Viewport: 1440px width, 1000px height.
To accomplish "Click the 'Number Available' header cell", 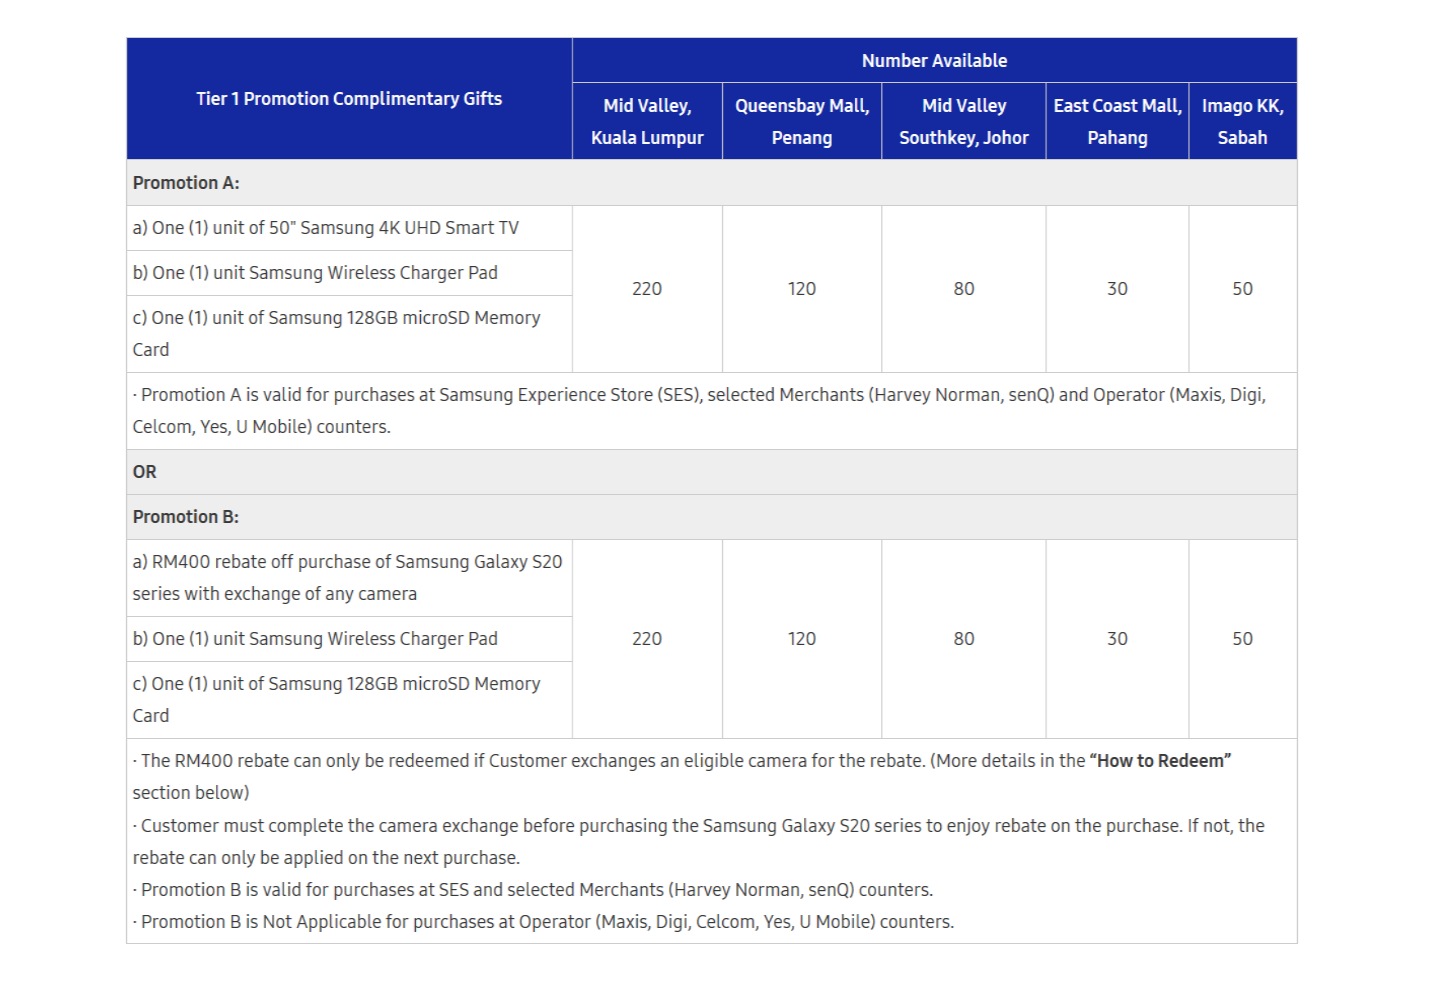I will pos(934,60).
